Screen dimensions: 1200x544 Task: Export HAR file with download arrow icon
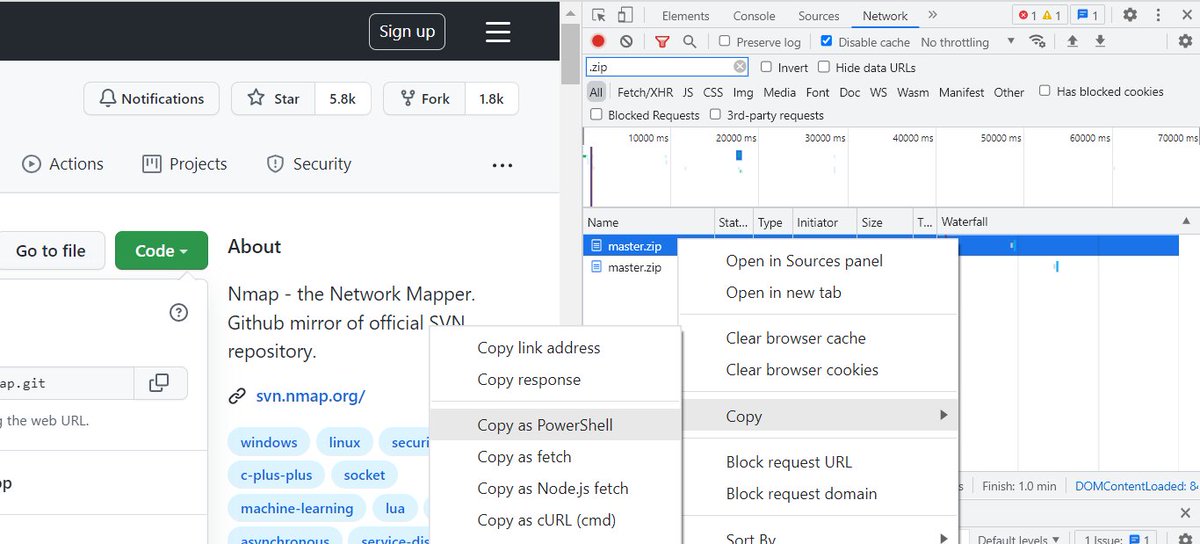point(1100,41)
